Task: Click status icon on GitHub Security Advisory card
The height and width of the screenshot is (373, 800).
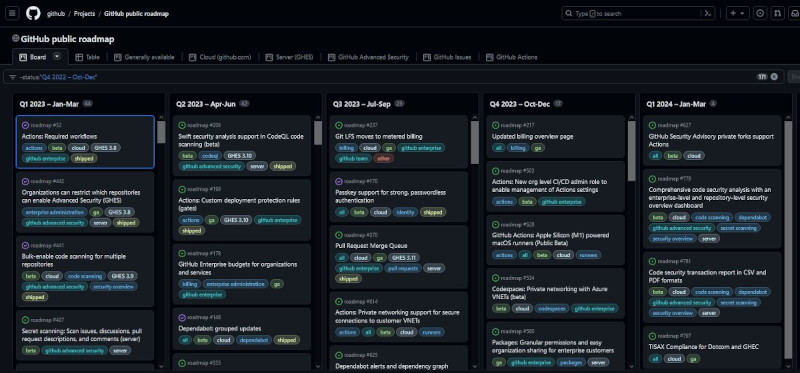Action: pos(652,125)
